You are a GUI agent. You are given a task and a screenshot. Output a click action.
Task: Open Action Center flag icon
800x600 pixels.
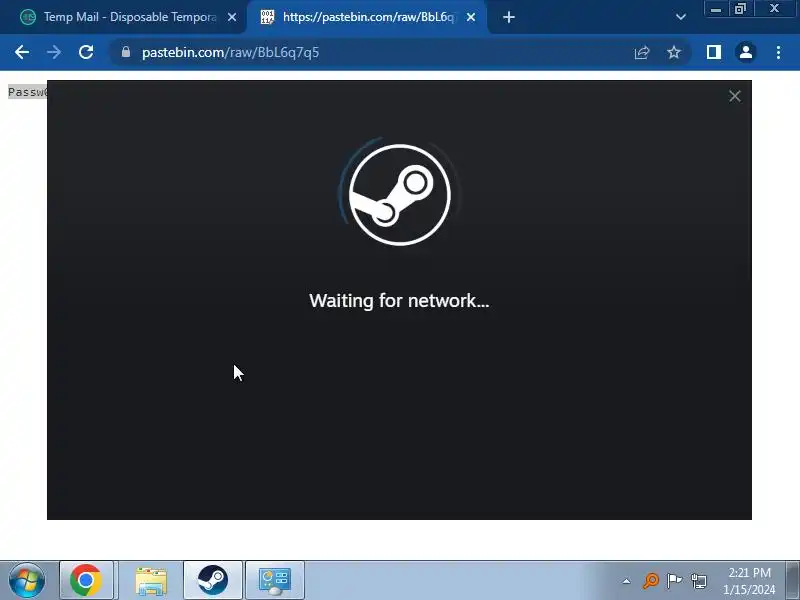(x=674, y=581)
